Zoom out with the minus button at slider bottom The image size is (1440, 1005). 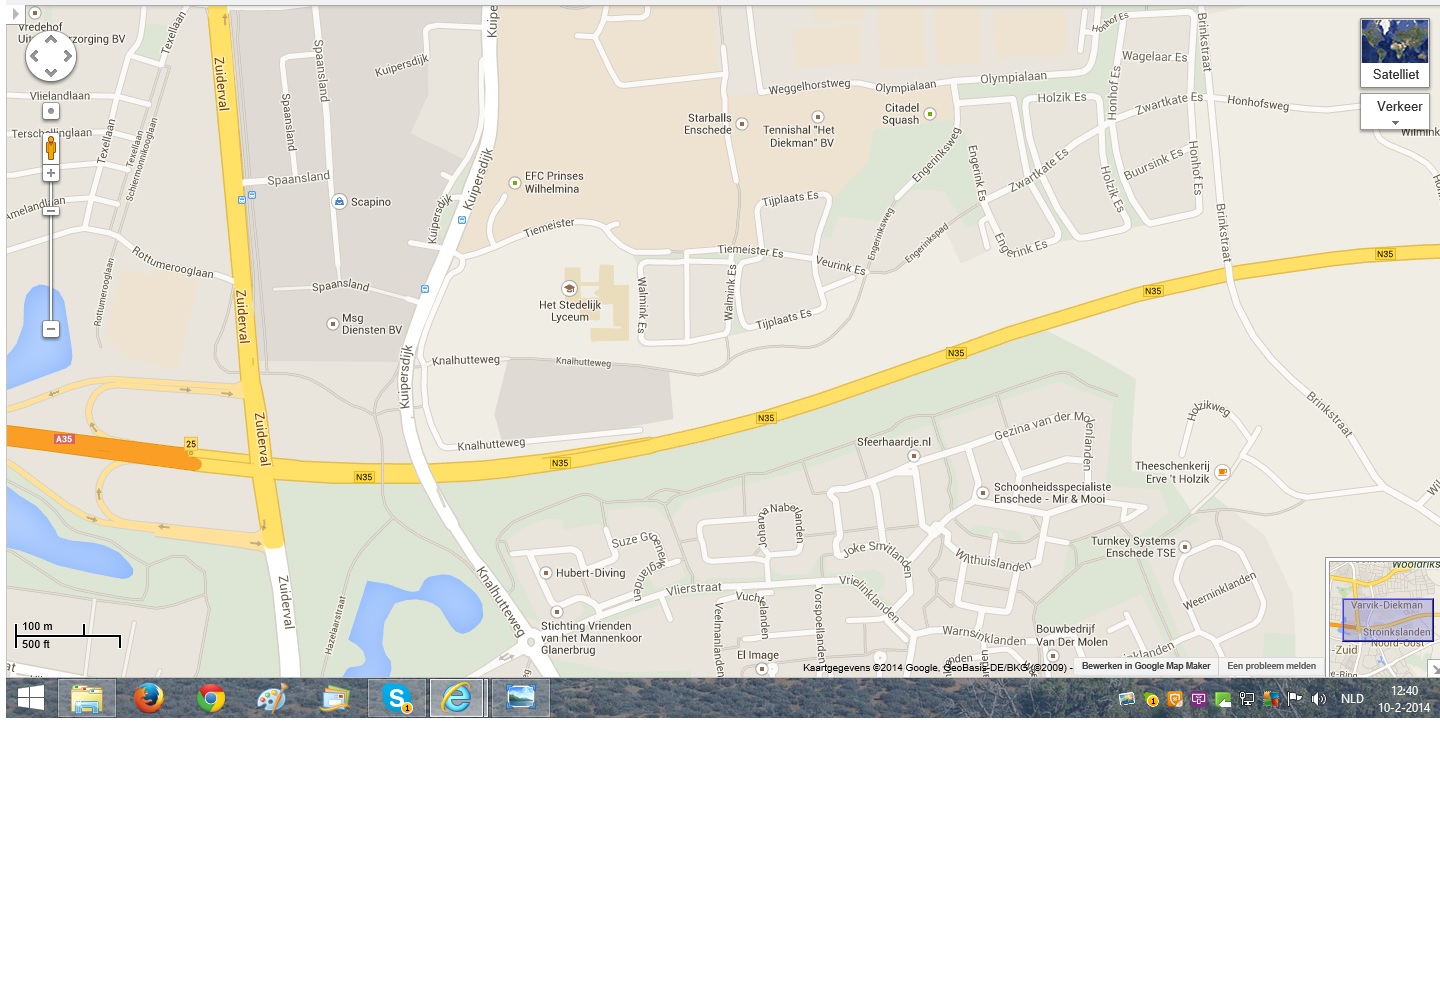click(51, 329)
